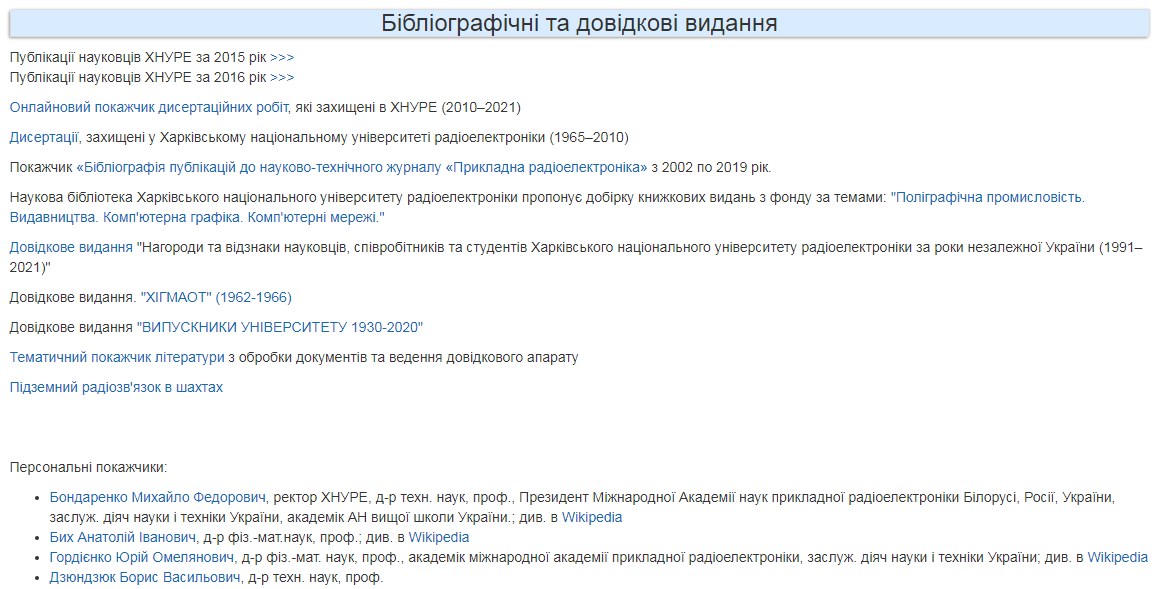Viewport: 1166px width, 589px height.
Task: Open Wikipedia link for Гордієнко
Action: [1118, 558]
